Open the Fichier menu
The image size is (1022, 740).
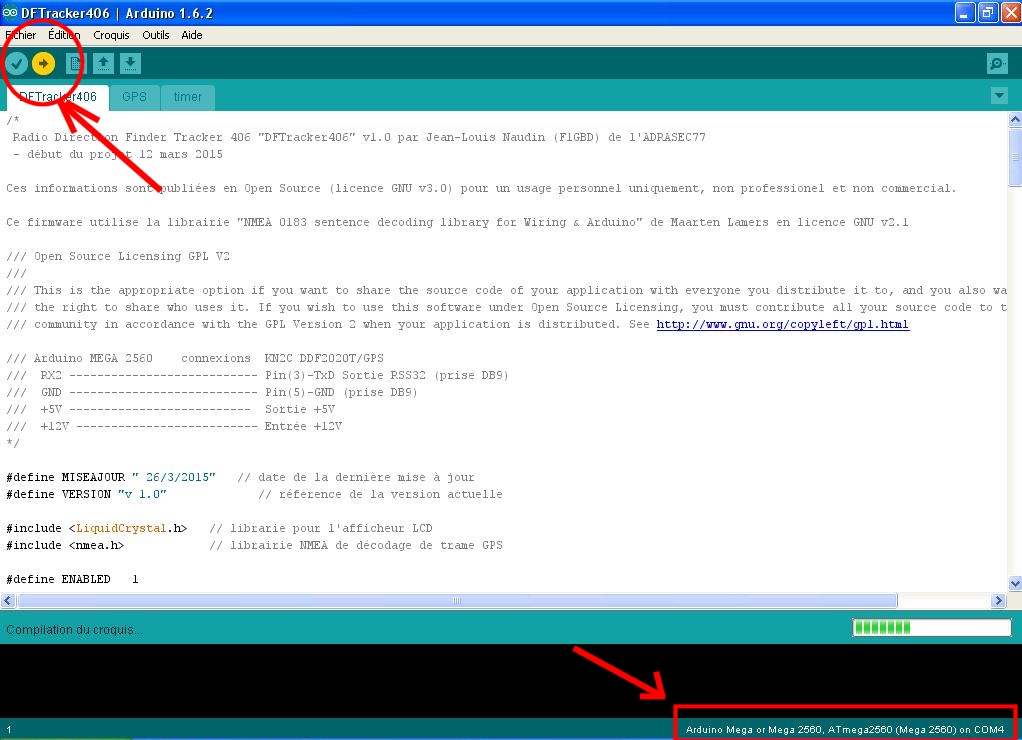(x=21, y=35)
